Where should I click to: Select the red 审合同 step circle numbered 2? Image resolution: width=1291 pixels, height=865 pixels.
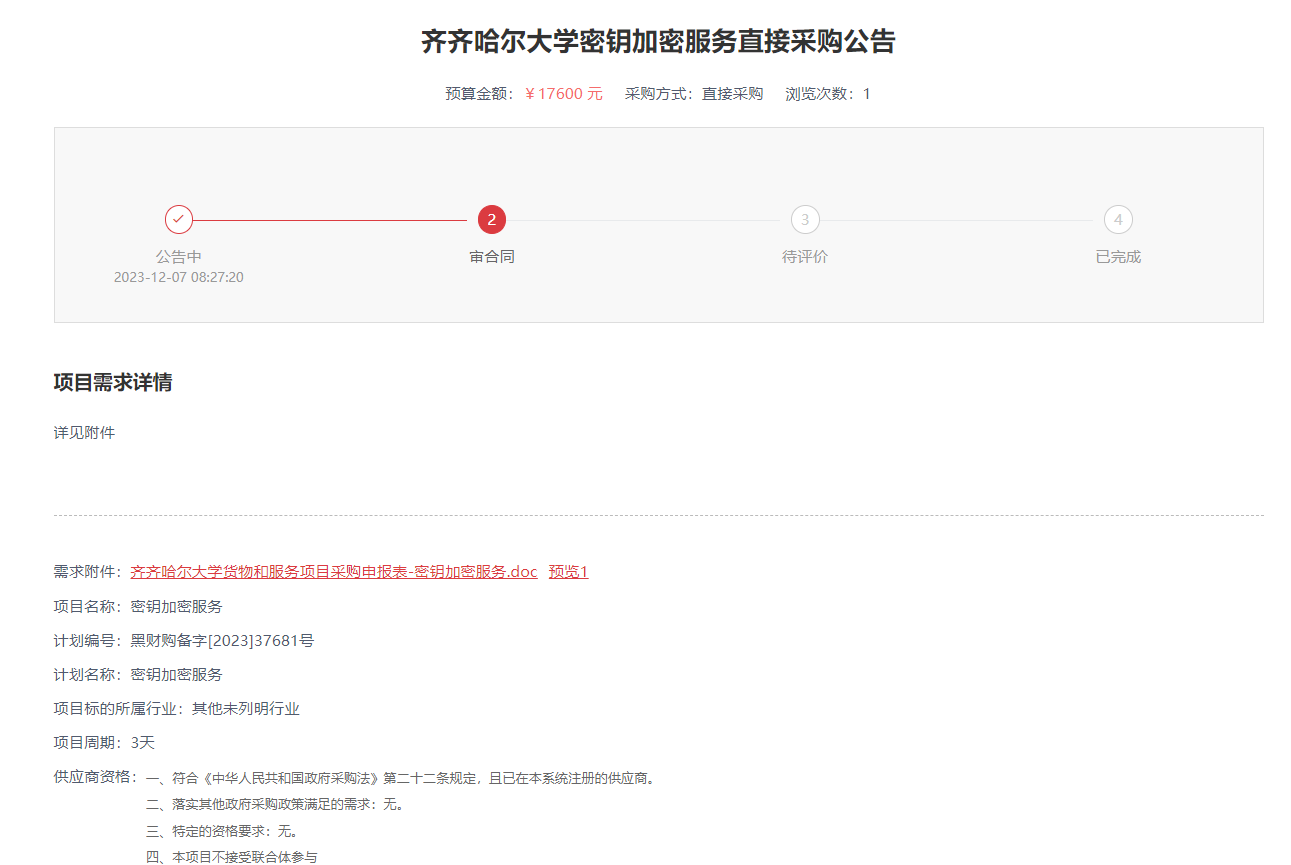[x=491, y=219]
